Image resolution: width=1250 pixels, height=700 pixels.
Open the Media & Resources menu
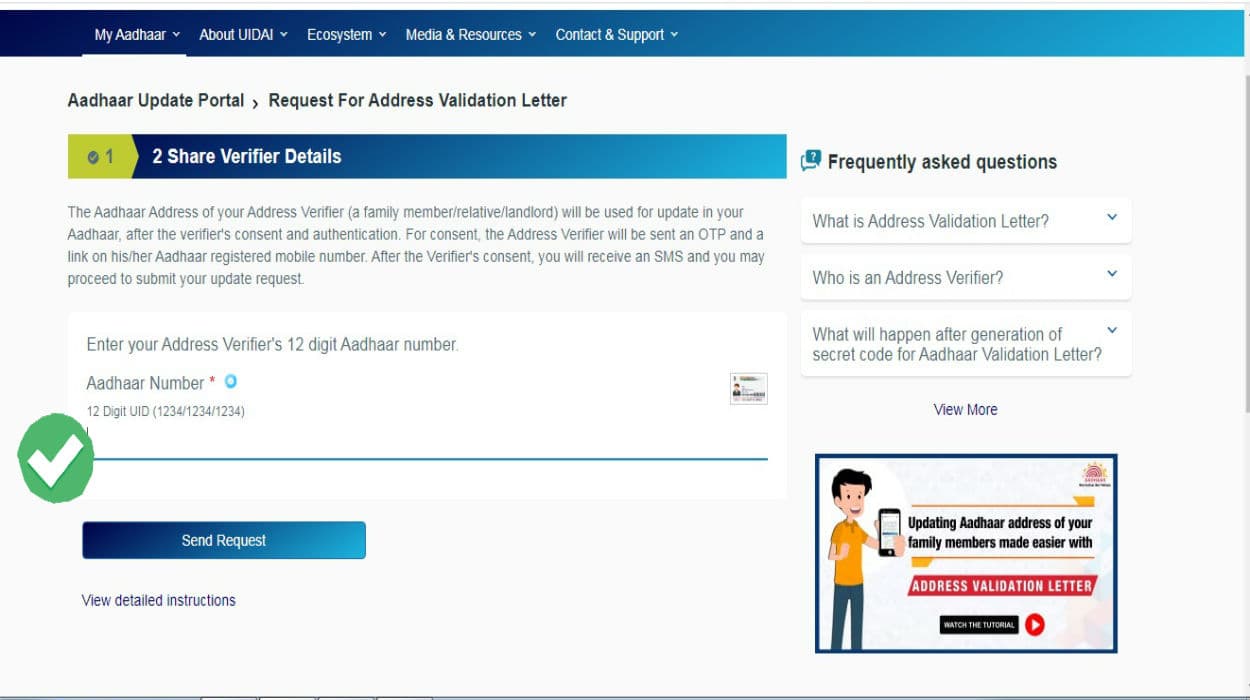tap(470, 35)
